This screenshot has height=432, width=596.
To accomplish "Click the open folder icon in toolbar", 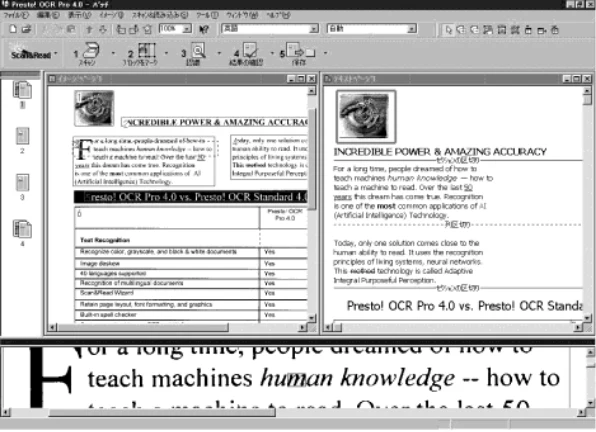I will [x=26, y=29].
